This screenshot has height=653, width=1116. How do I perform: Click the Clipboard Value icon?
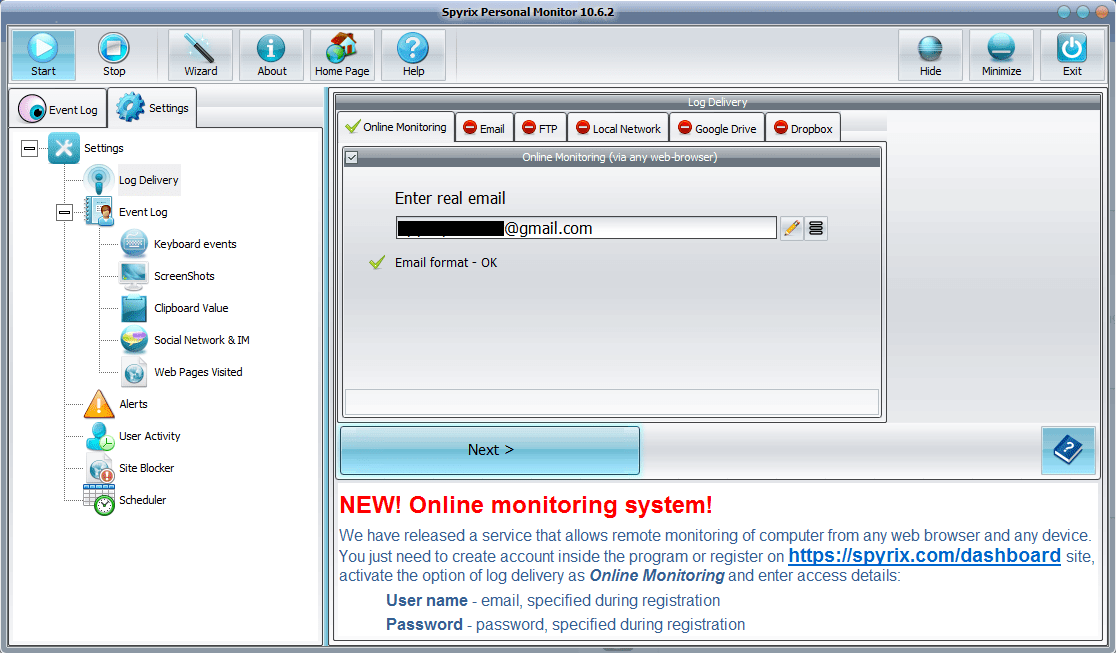134,308
